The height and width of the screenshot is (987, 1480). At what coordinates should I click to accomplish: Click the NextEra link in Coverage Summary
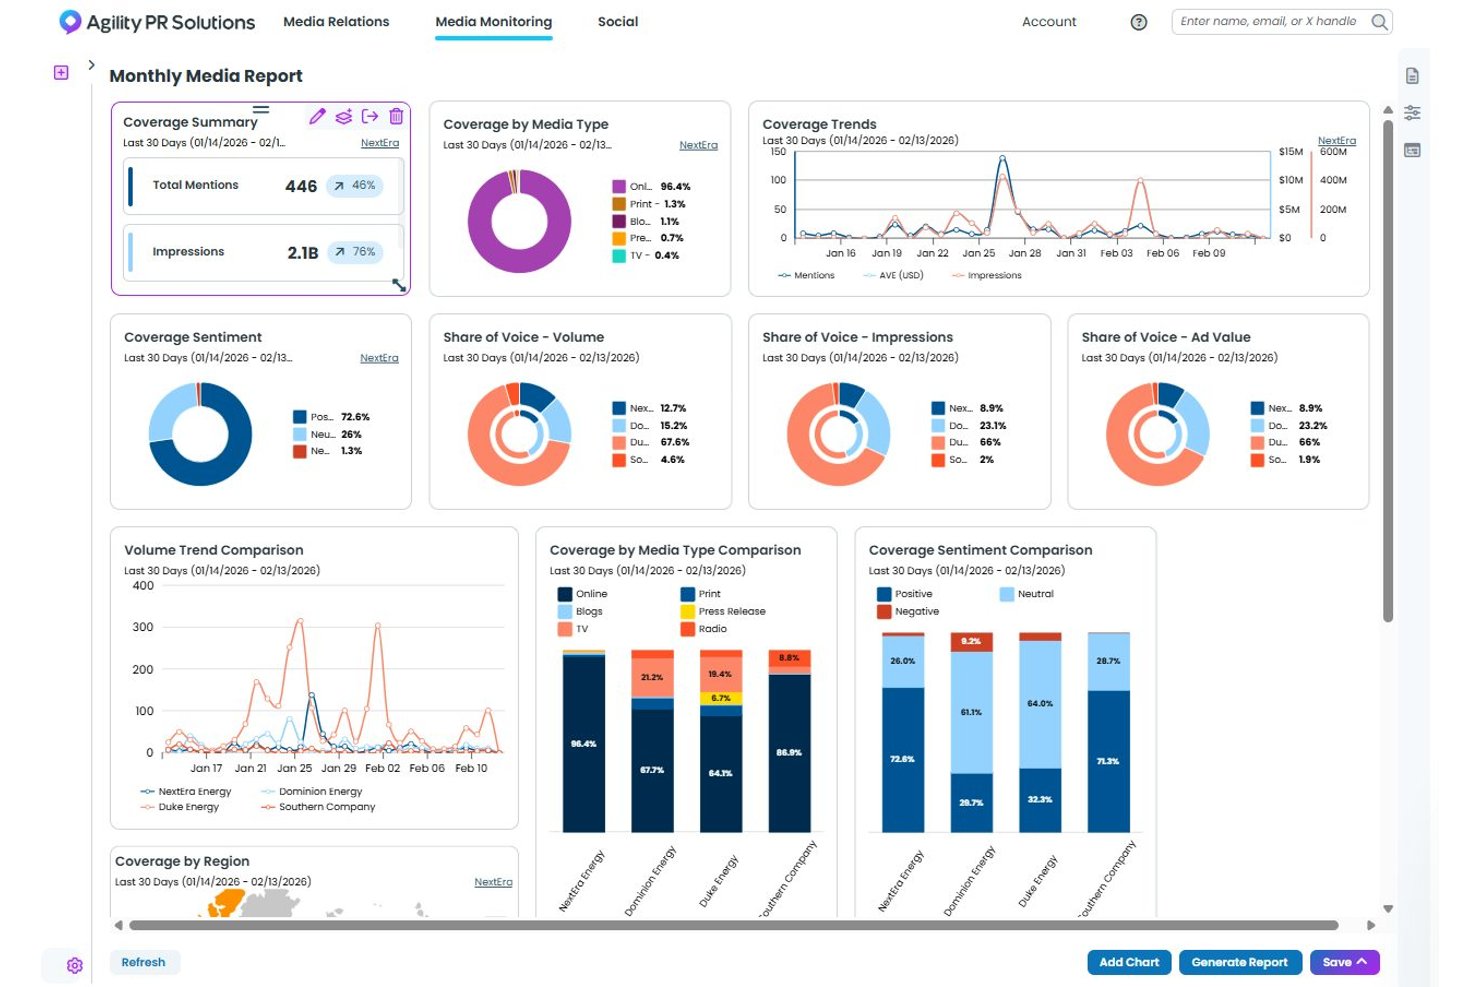(380, 143)
